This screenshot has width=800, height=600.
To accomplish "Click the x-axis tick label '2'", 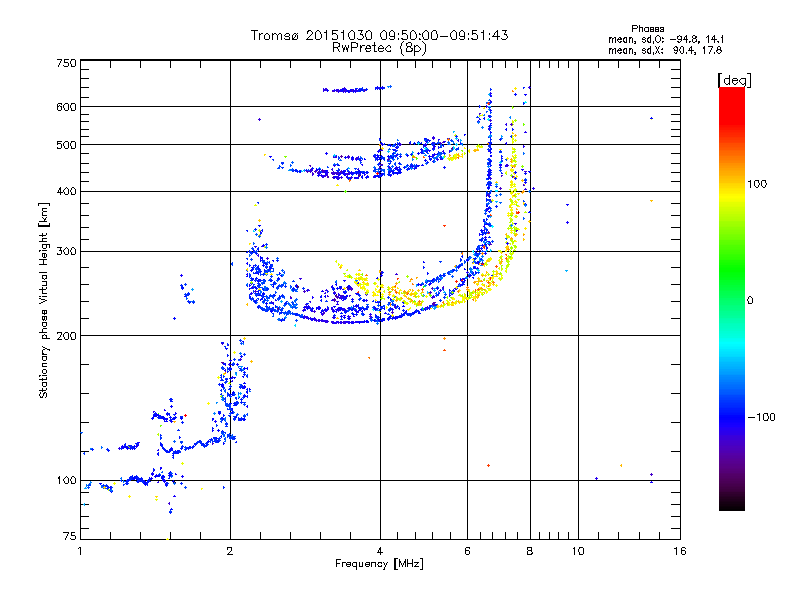I will pyautogui.click(x=230, y=551).
